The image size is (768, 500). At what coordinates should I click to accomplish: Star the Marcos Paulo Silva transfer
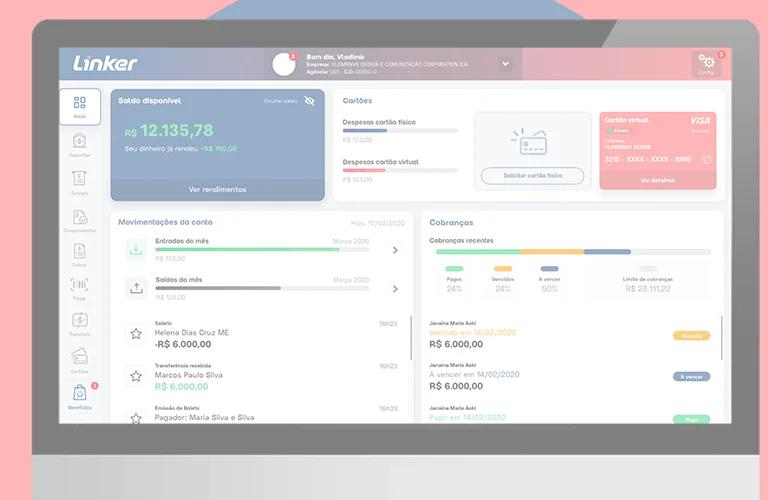click(x=136, y=376)
